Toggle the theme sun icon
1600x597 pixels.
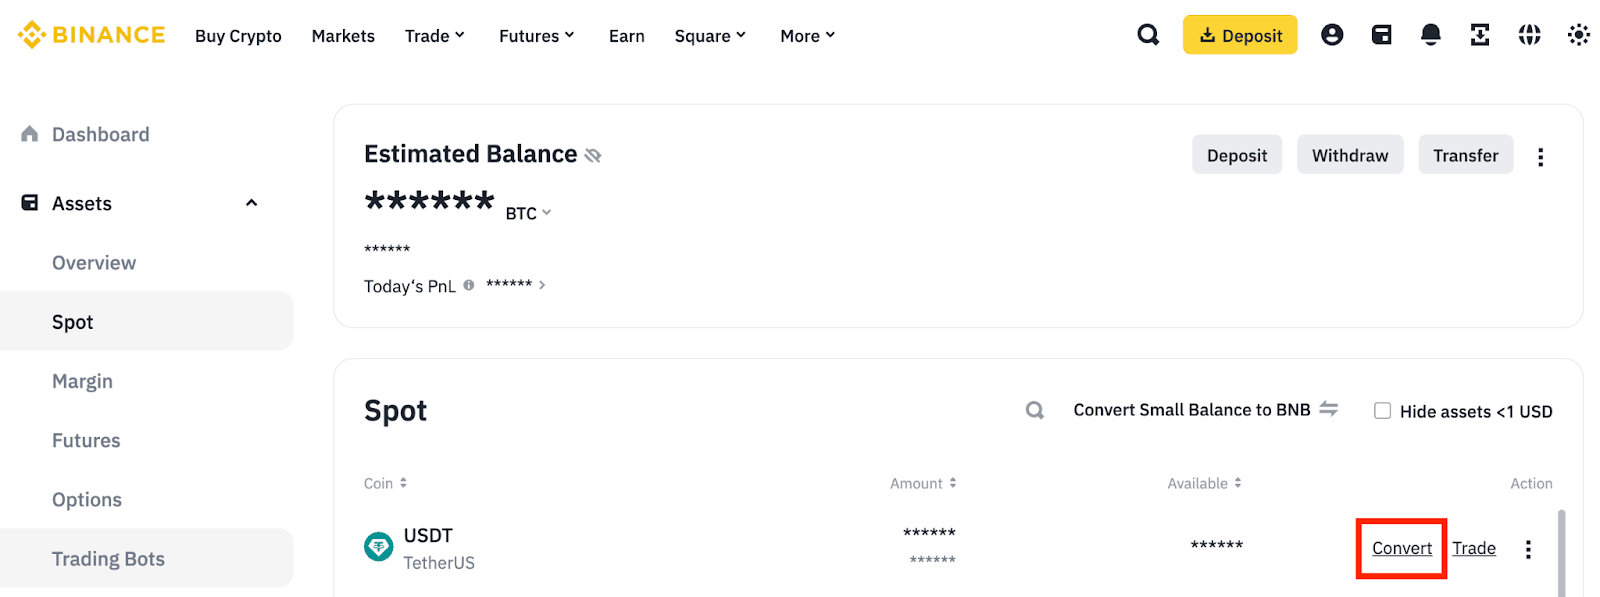point(1578,35)
